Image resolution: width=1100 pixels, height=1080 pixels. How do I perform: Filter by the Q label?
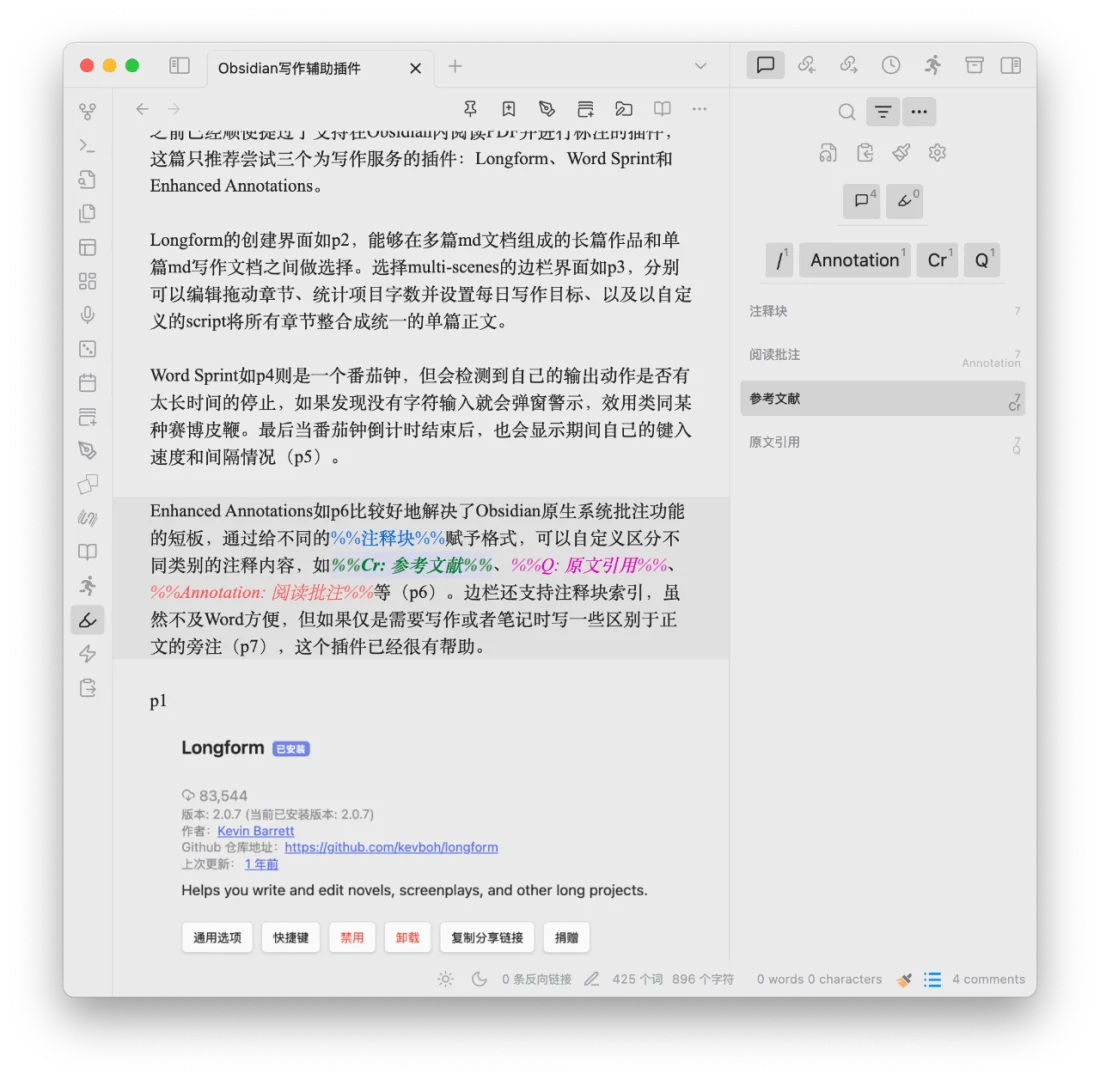pos(982,260)
